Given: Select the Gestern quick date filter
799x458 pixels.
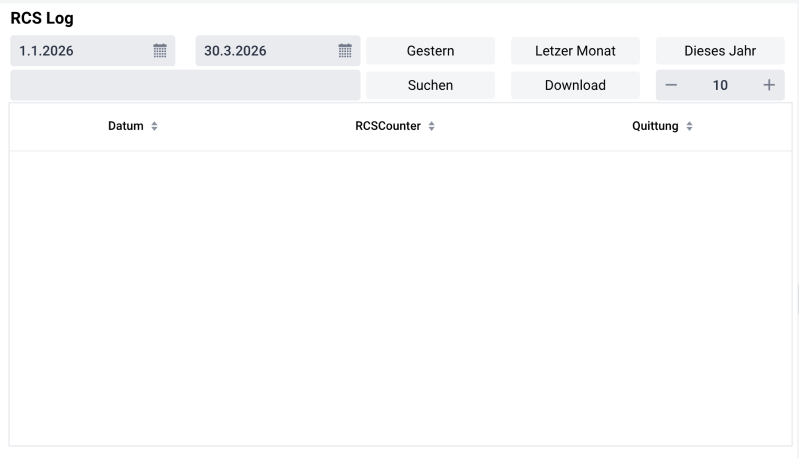Looking at the screenshot, I should point(430,51).
